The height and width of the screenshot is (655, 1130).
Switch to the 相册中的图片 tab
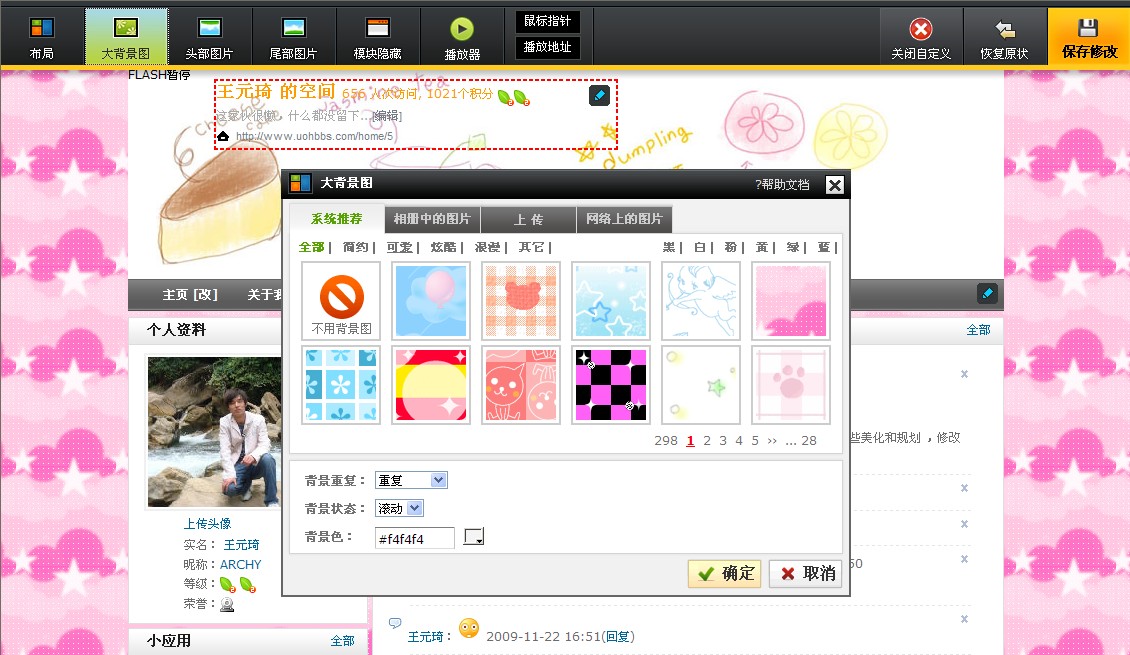(432, 219)
